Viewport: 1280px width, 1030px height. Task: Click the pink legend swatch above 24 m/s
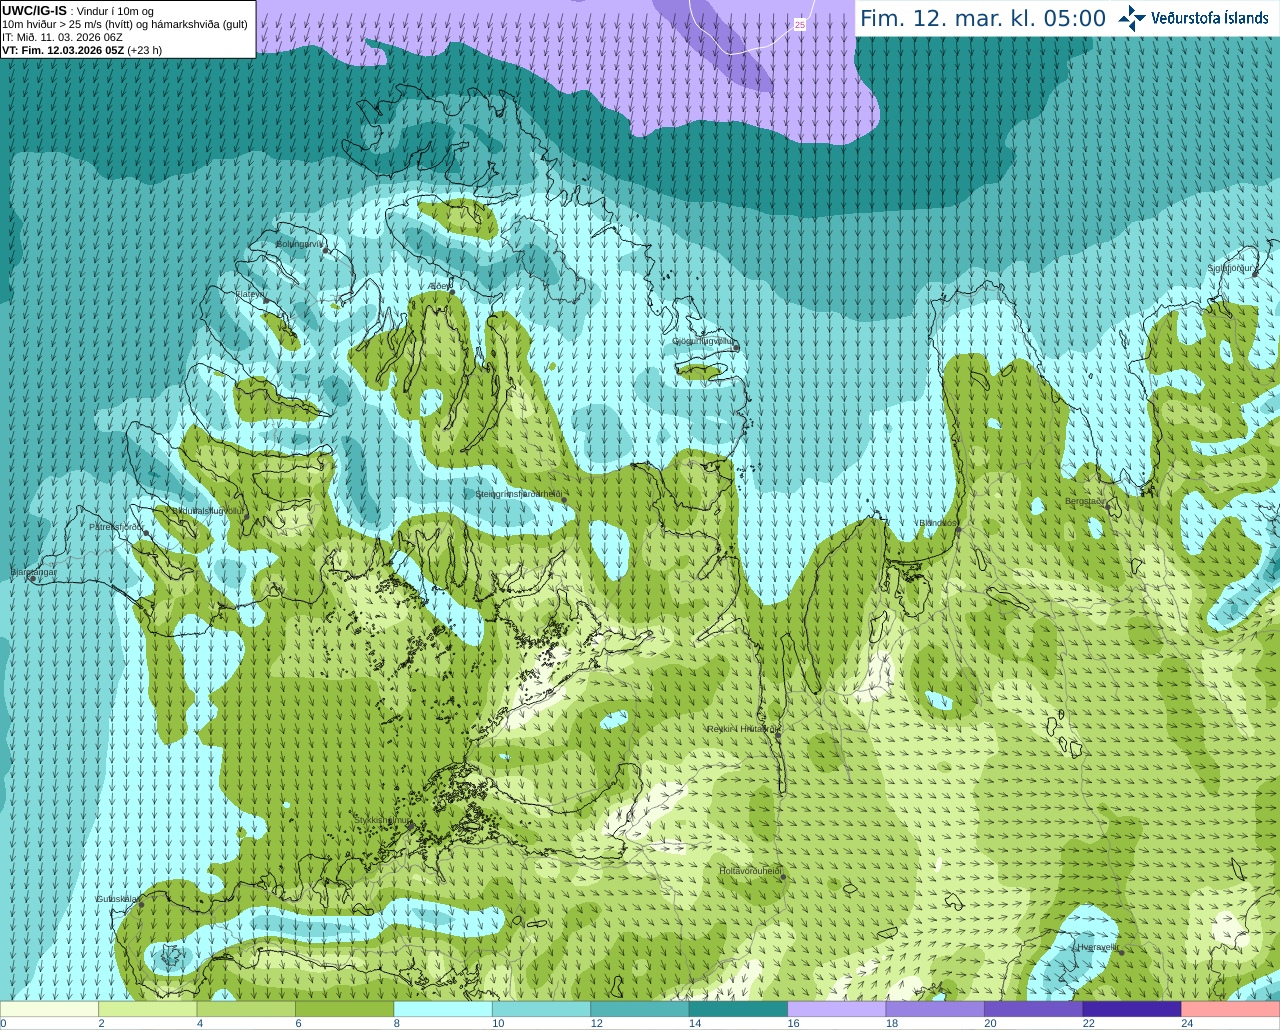(1231, 1009)
